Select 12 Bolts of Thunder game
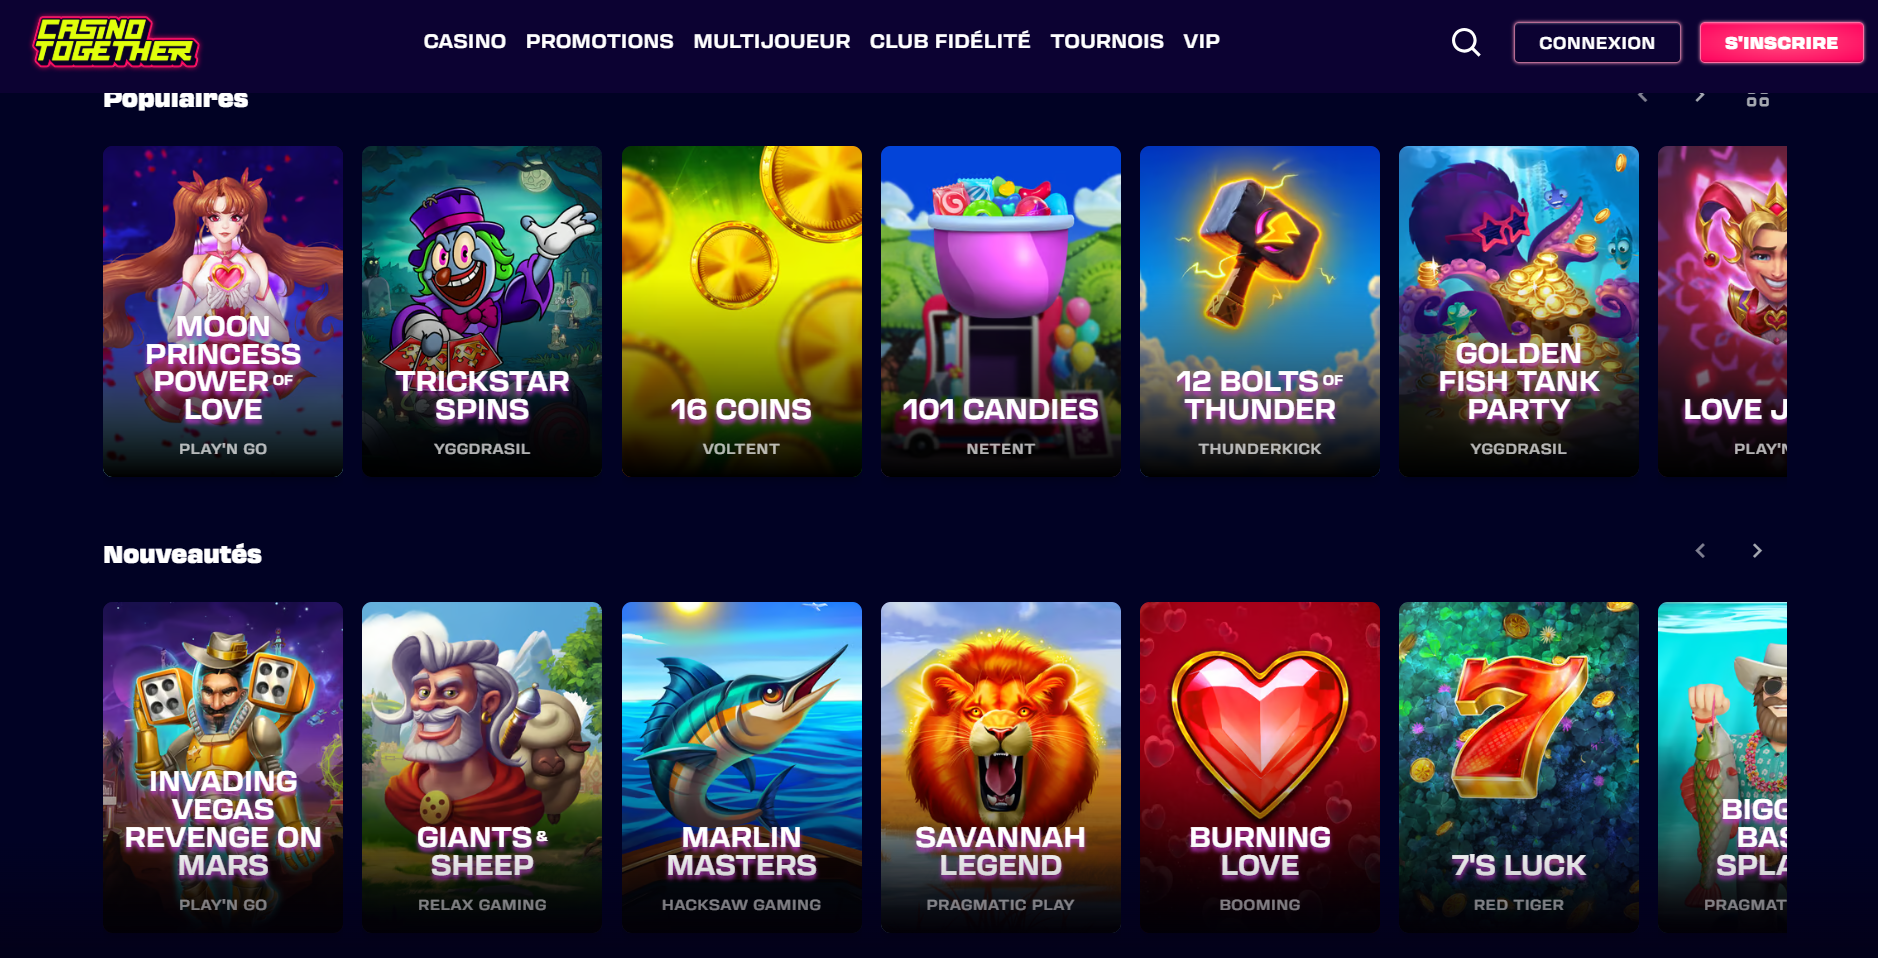This screenshot has height=958, width=1878. [x=1260, y=311]
